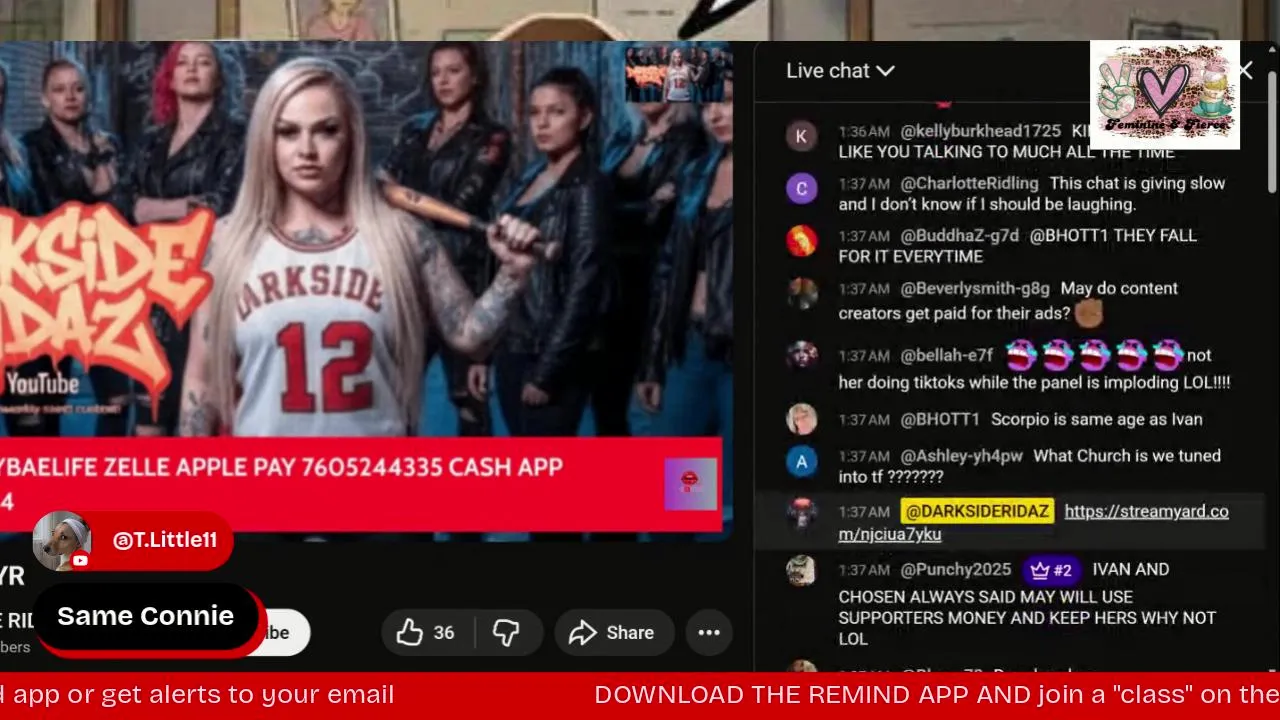Select the @CharlotteRidling username
Viewport: 1280px width, 720px height.
pos(969,183)
